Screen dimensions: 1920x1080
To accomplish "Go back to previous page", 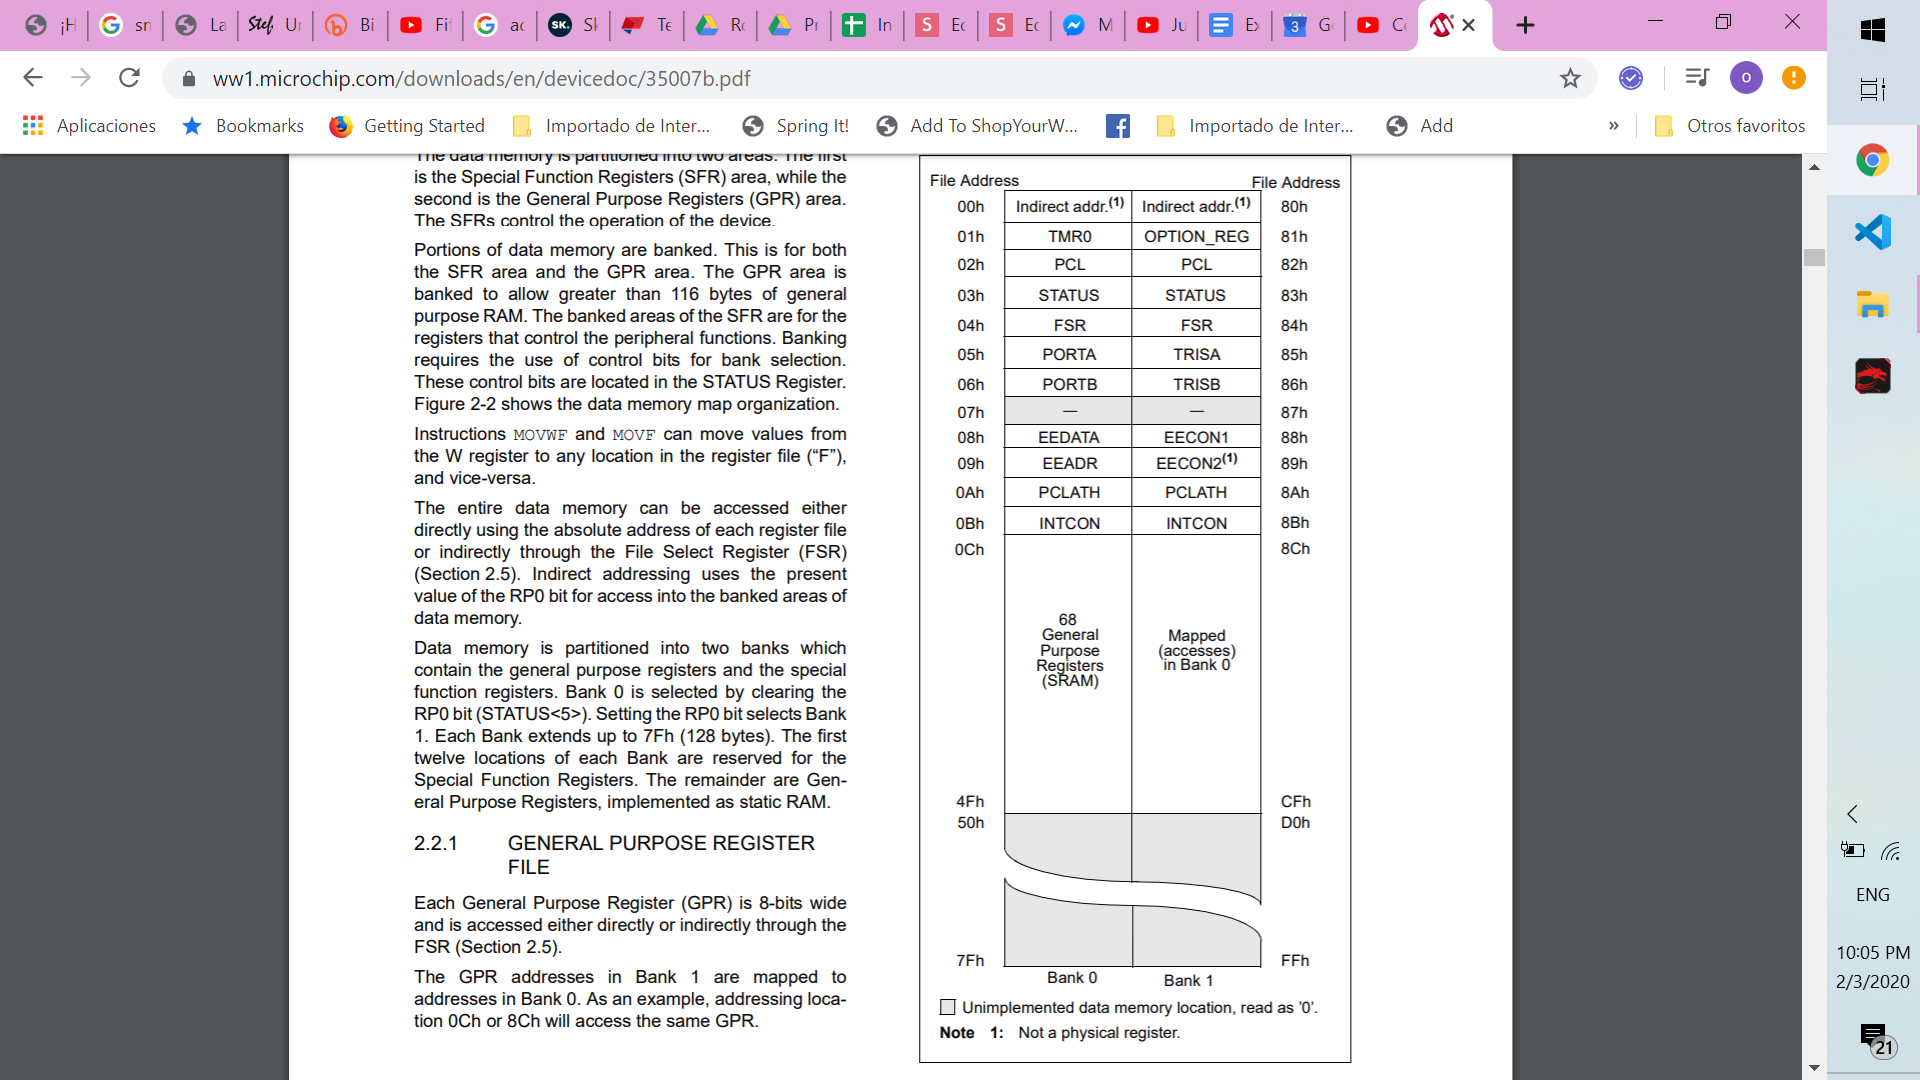I will pyautogui.click(x=33, y=78).
